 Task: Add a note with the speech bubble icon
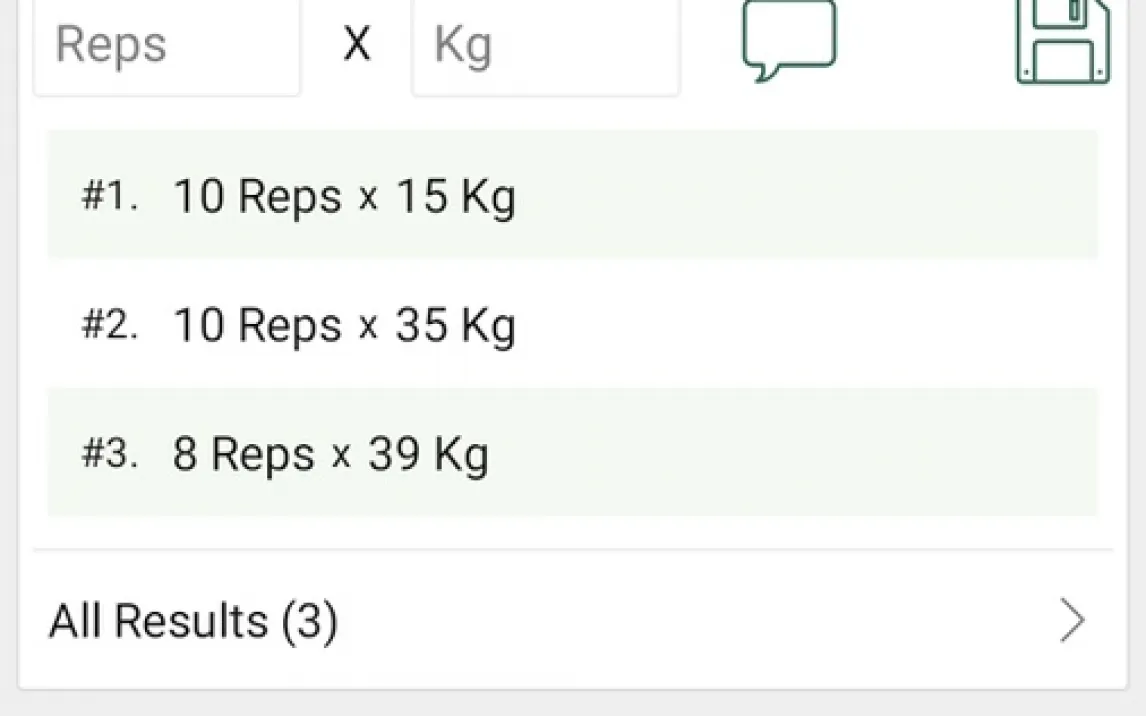(x=789, y=40)
